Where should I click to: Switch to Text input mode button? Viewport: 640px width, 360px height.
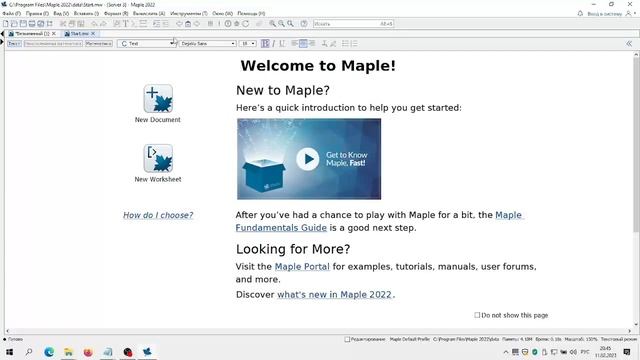[x=14, y=43]
